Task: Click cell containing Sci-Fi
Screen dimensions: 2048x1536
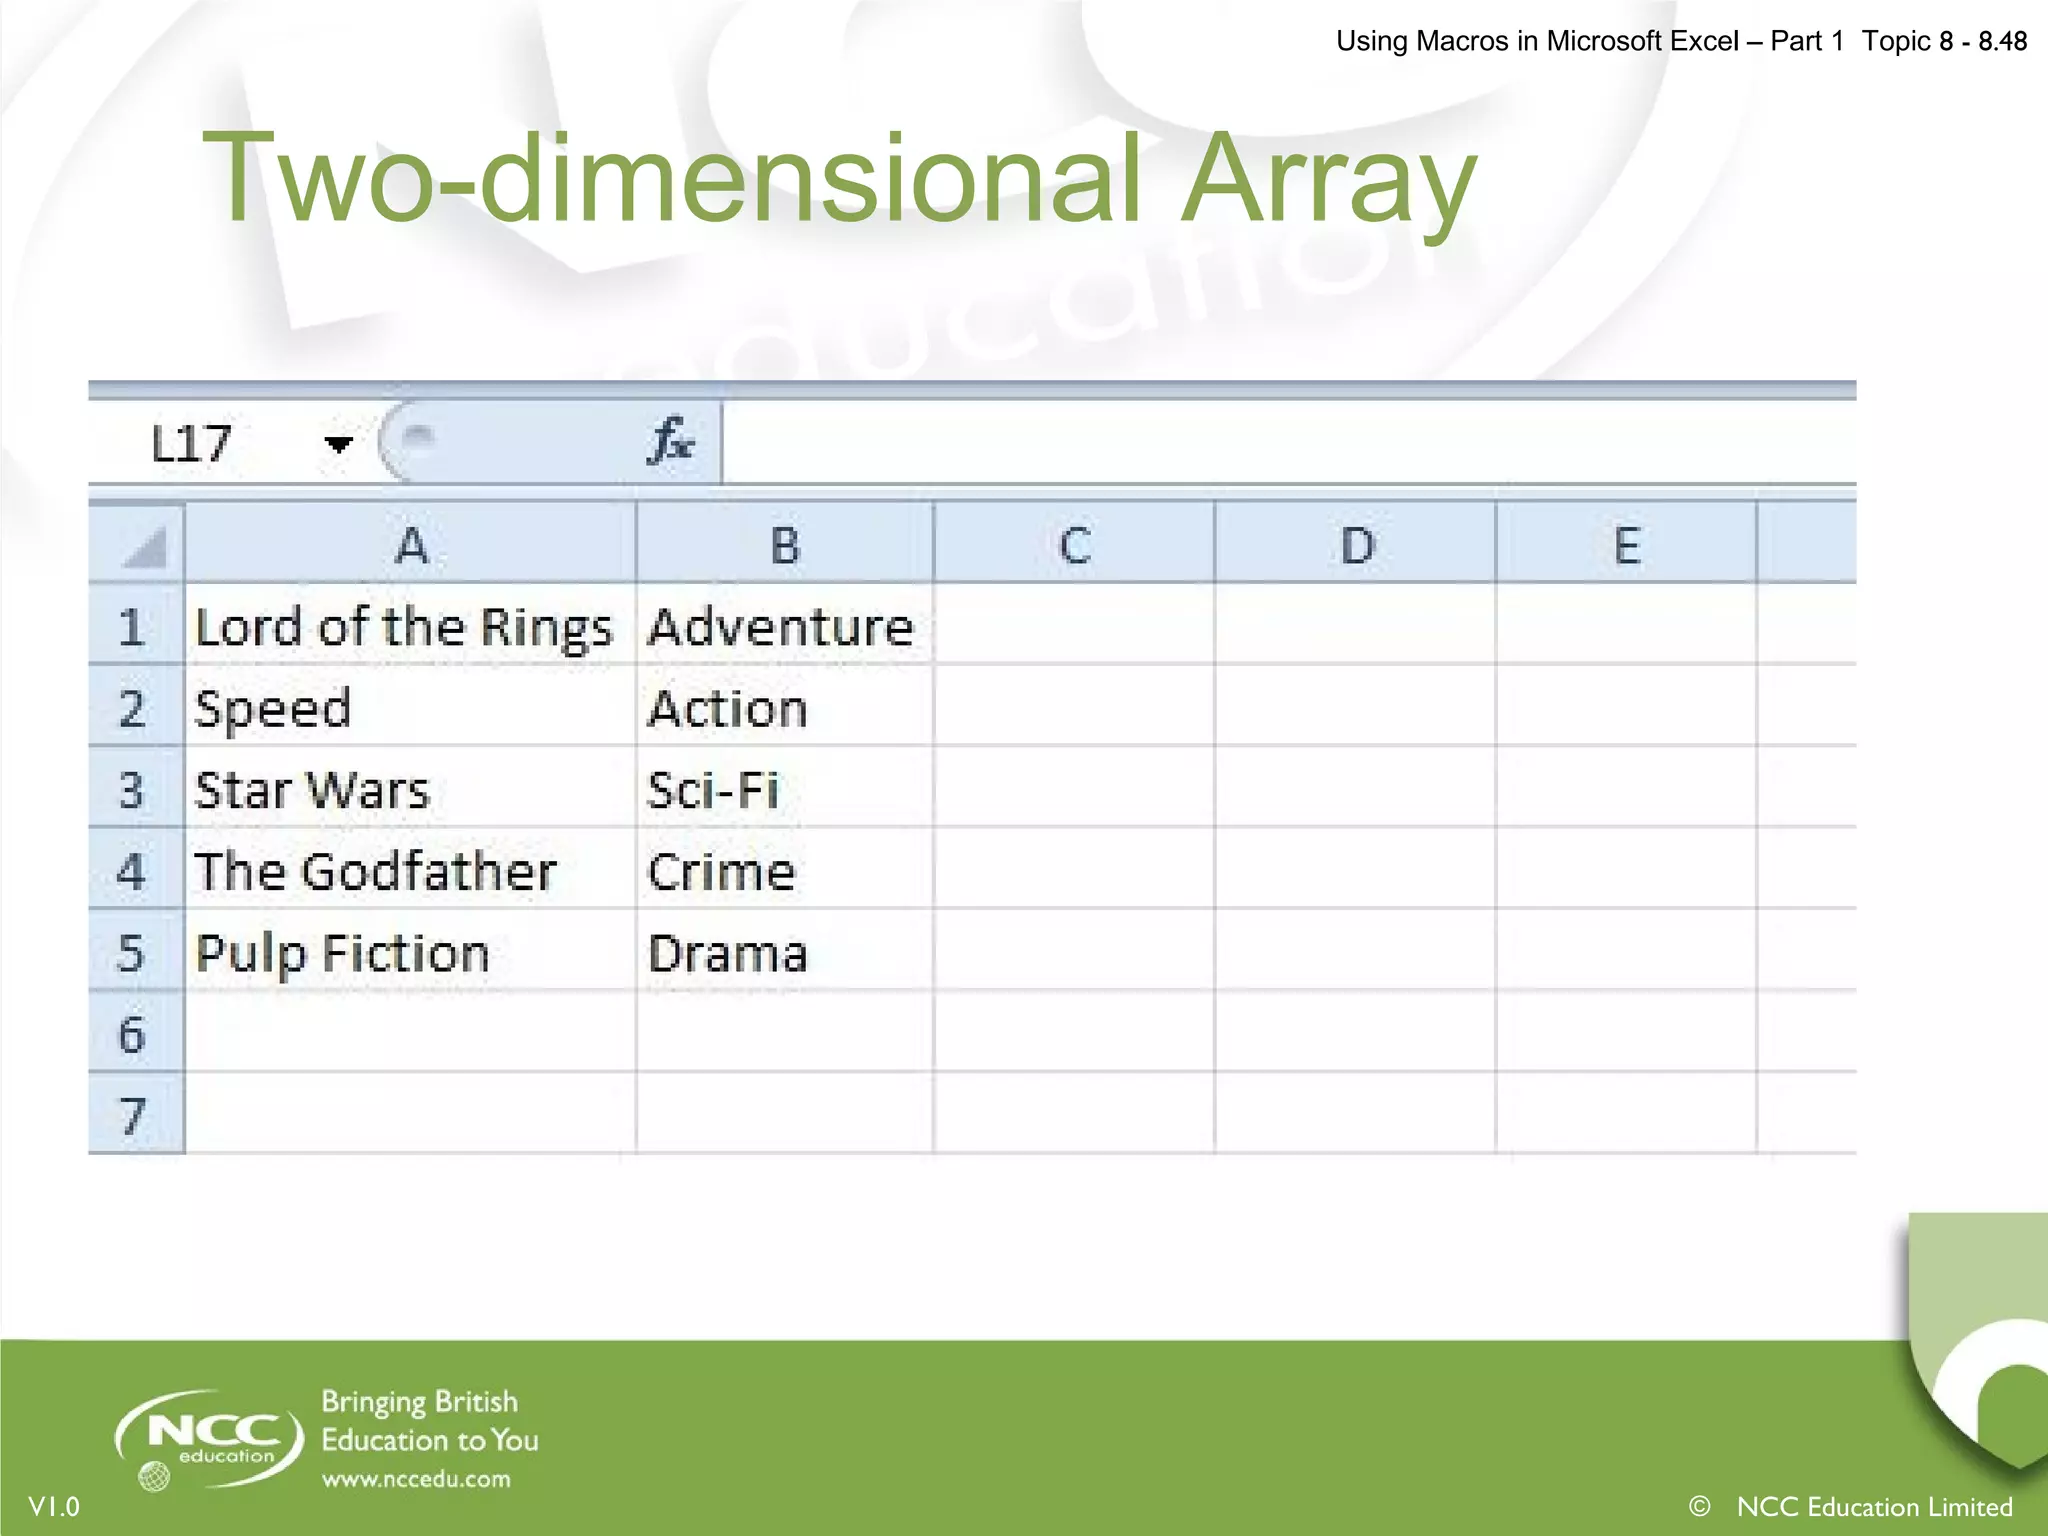Action: [x=785, y=788]
